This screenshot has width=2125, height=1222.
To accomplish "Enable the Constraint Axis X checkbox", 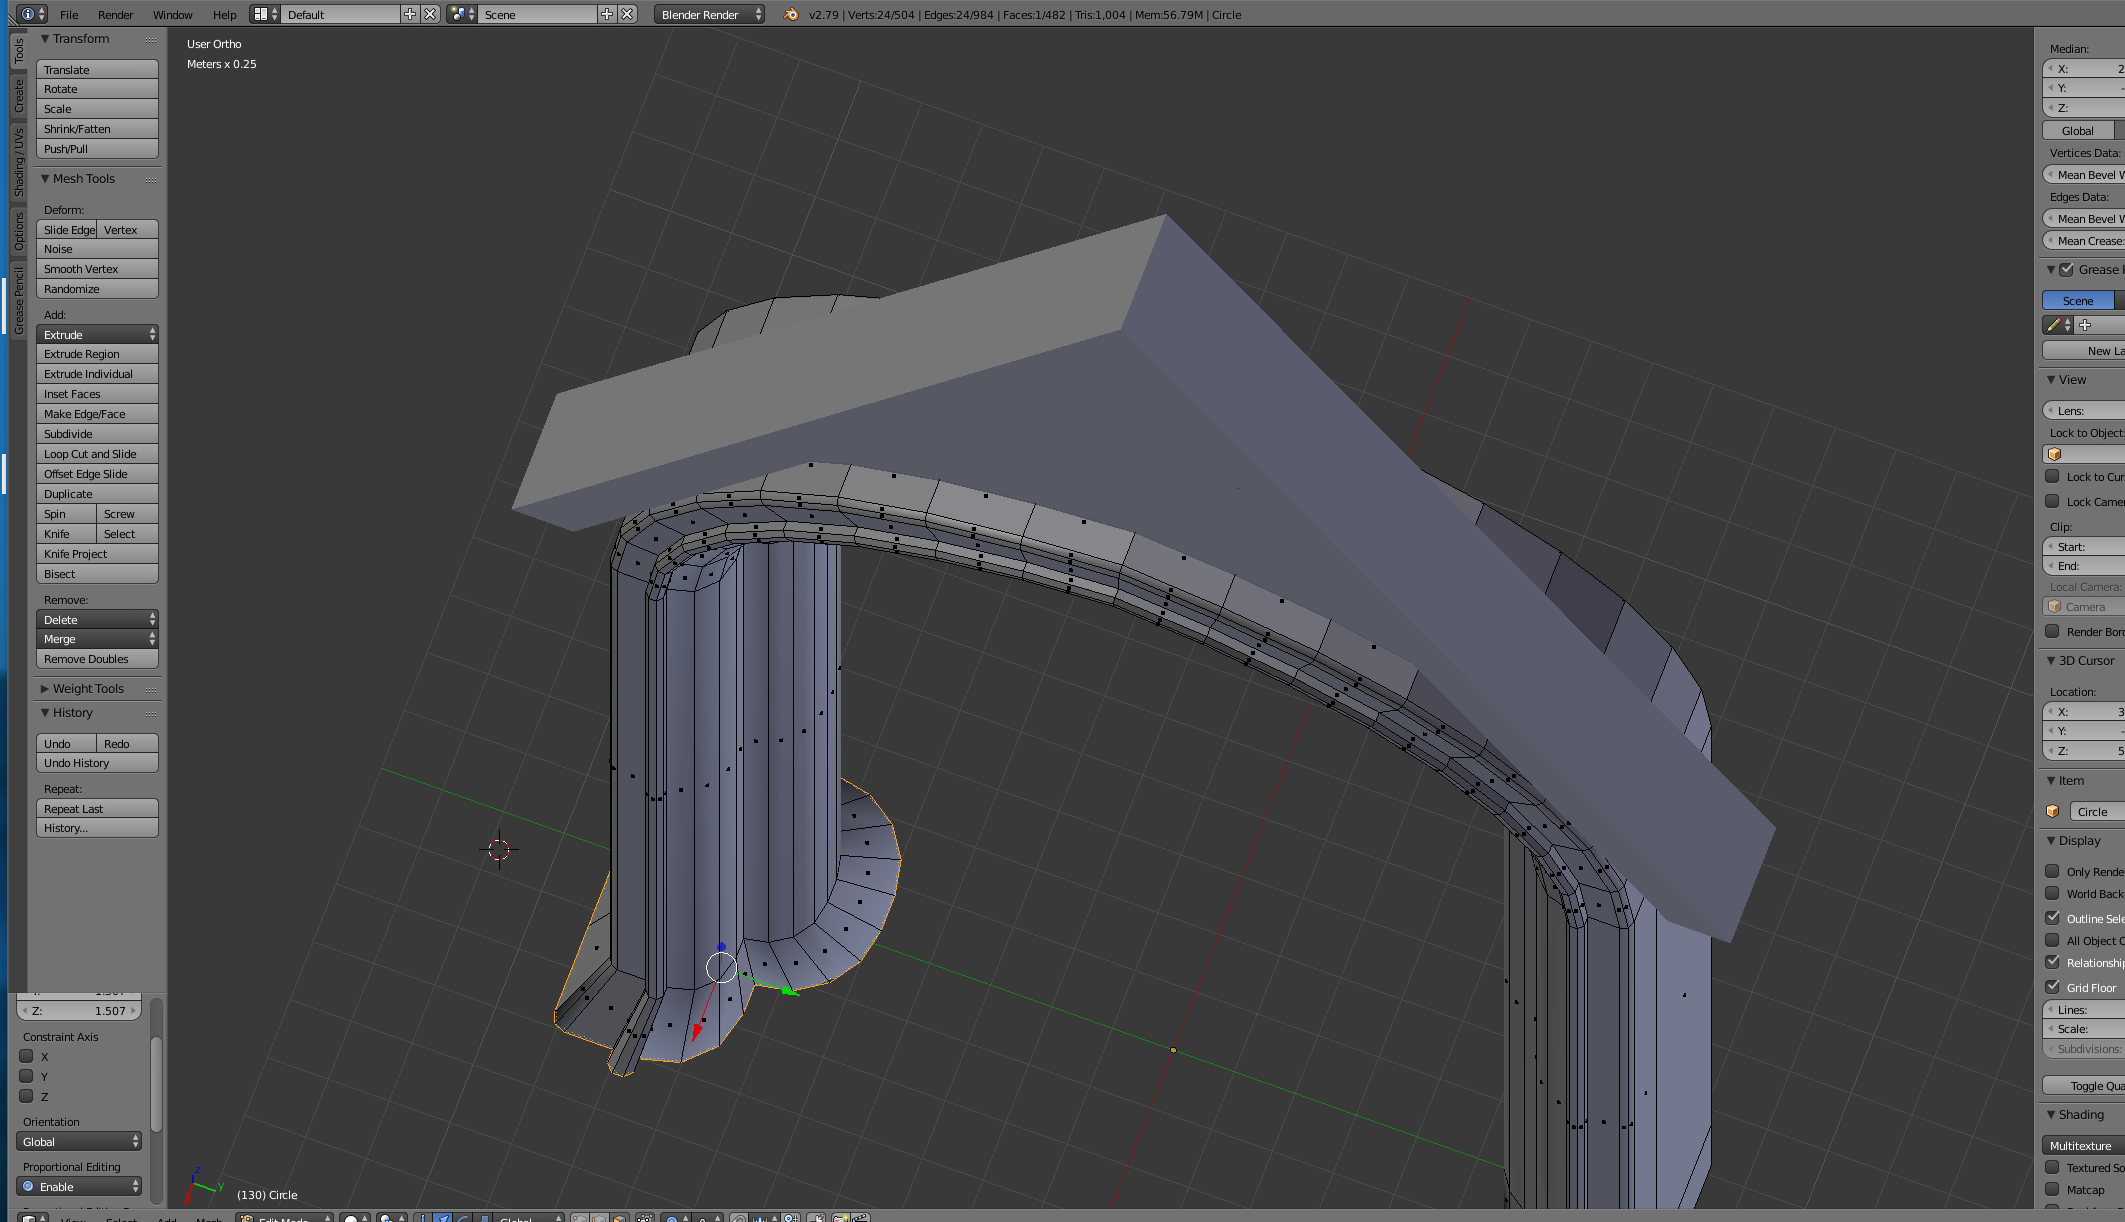I will click(x=27, y=1056).
